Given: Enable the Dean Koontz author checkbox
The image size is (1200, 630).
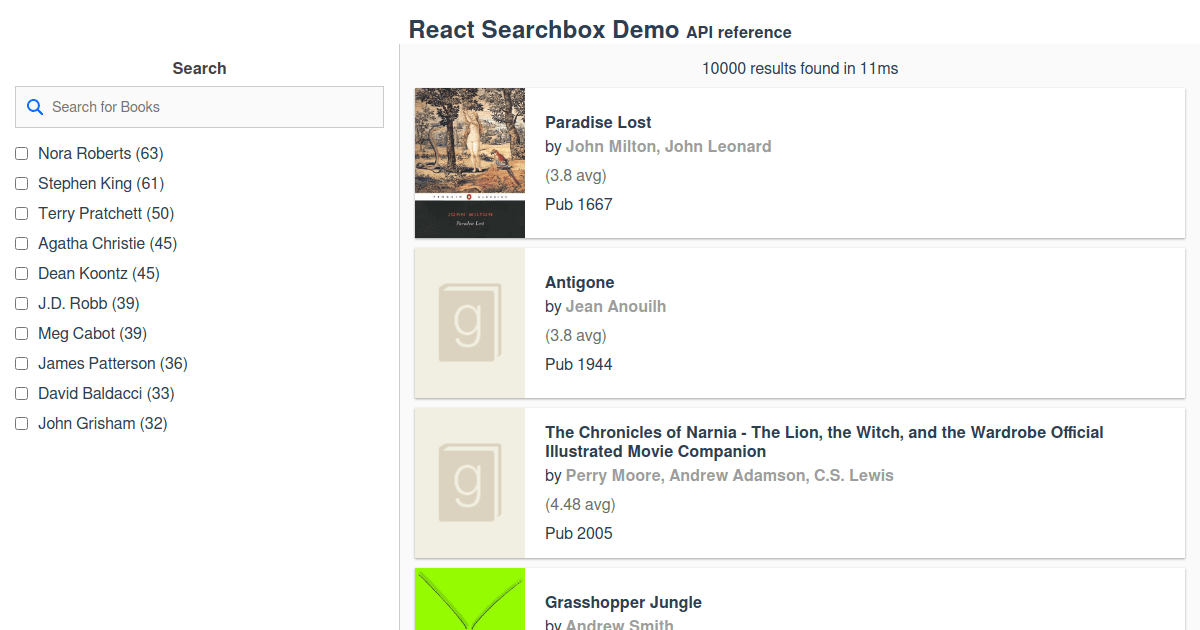Looking at the screenshot, I should click(x=21, y=273).
